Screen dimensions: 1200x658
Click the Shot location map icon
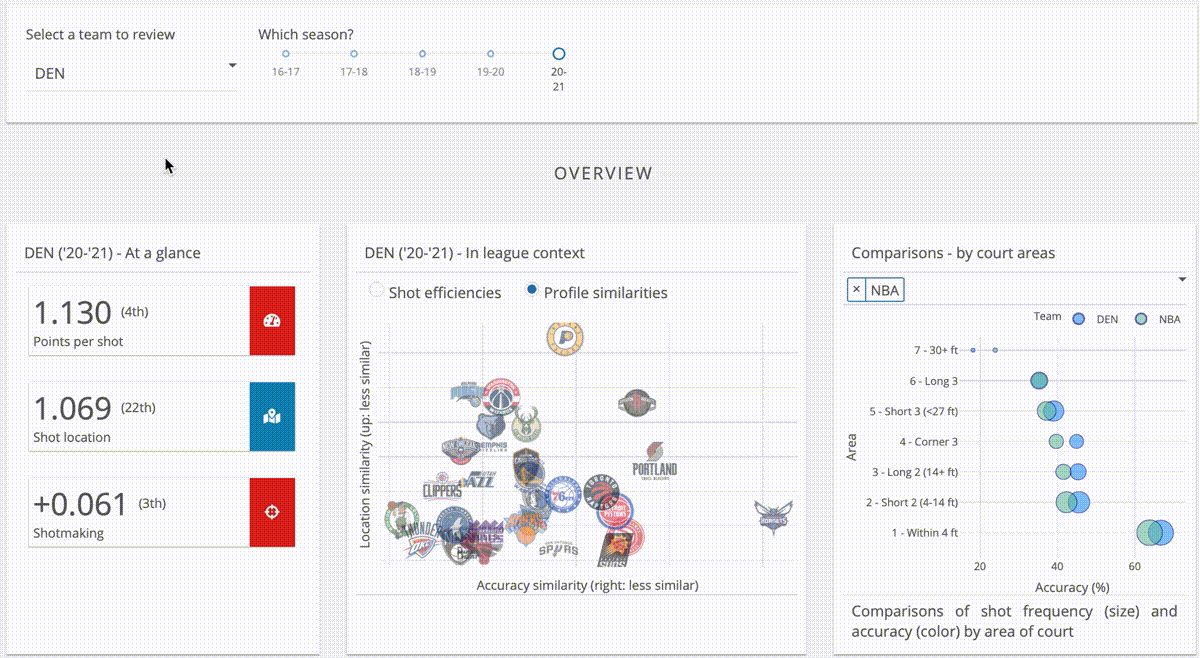(272, 417)
